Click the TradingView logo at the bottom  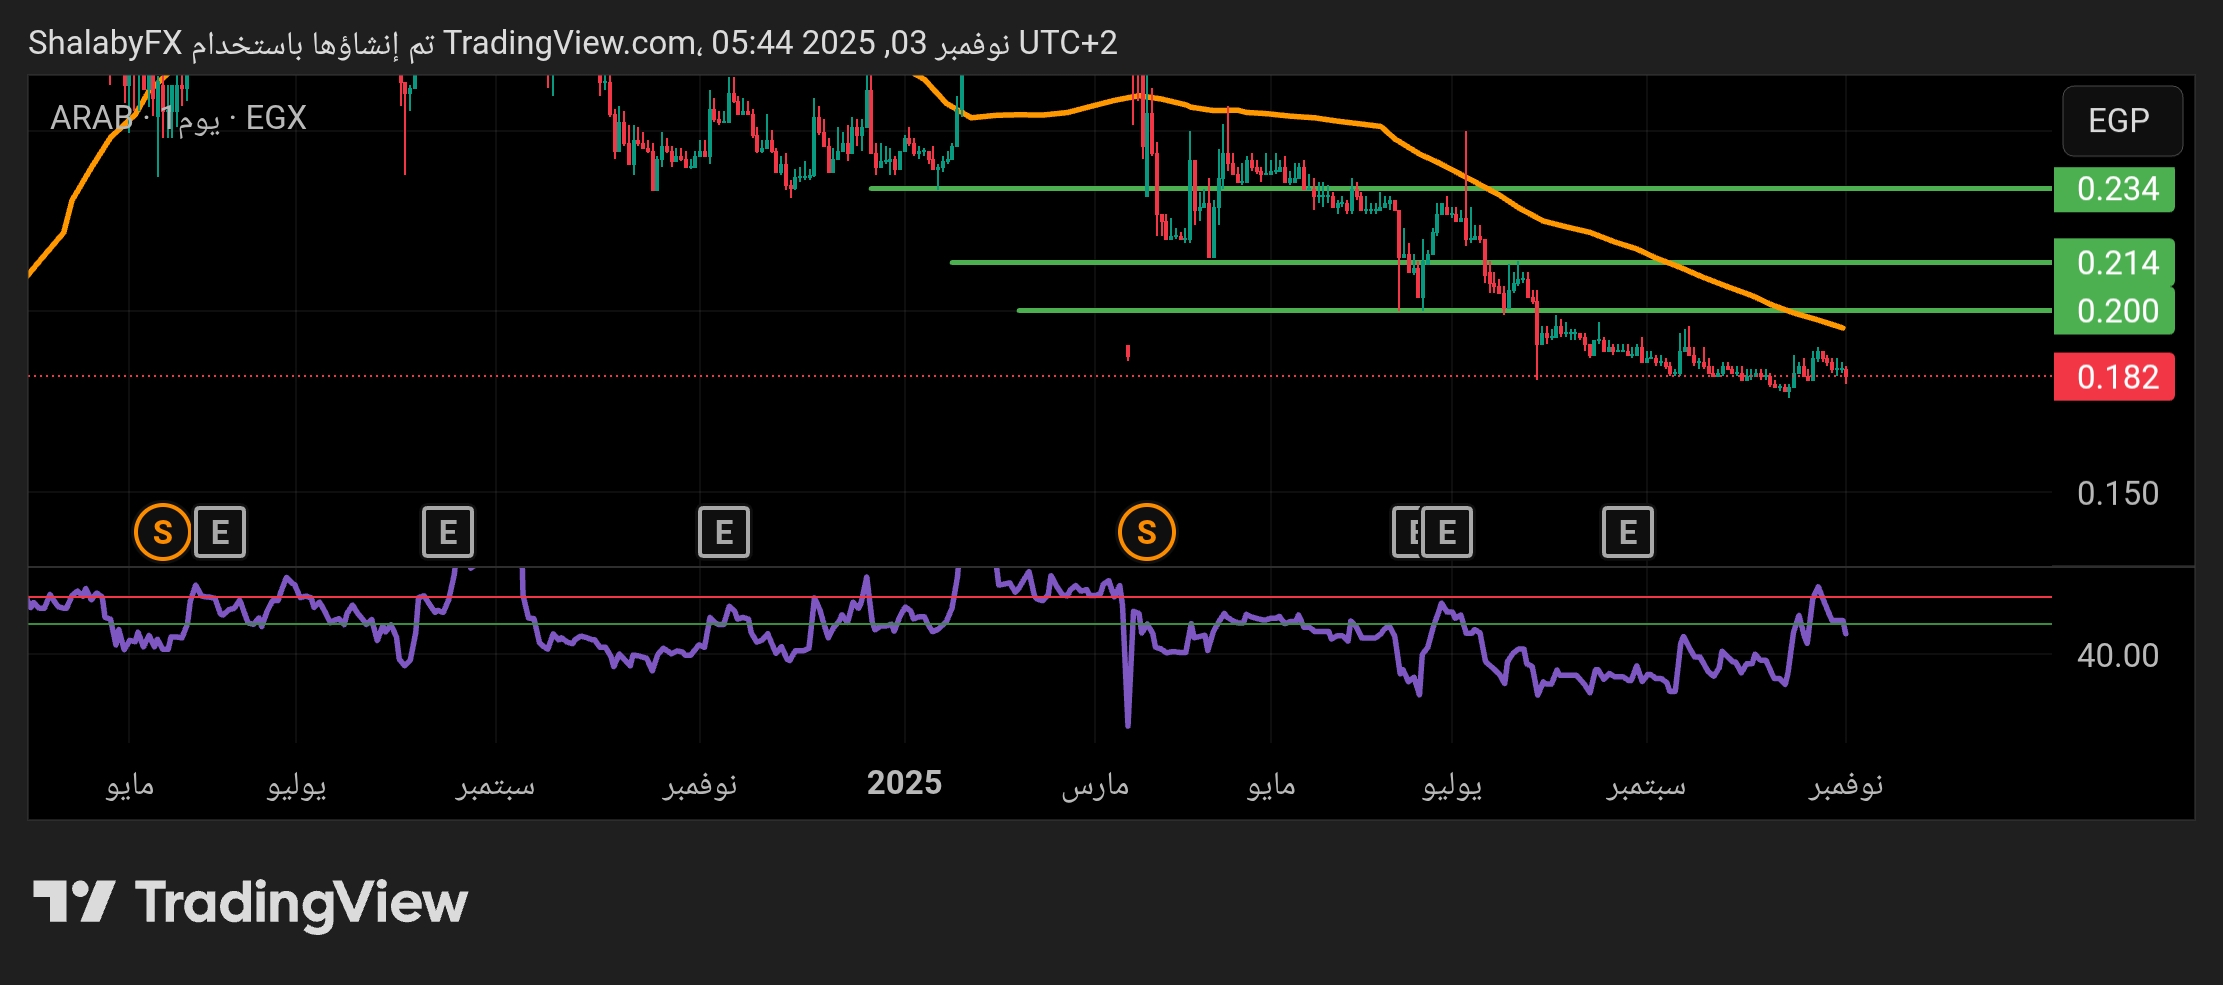[250, 902]
